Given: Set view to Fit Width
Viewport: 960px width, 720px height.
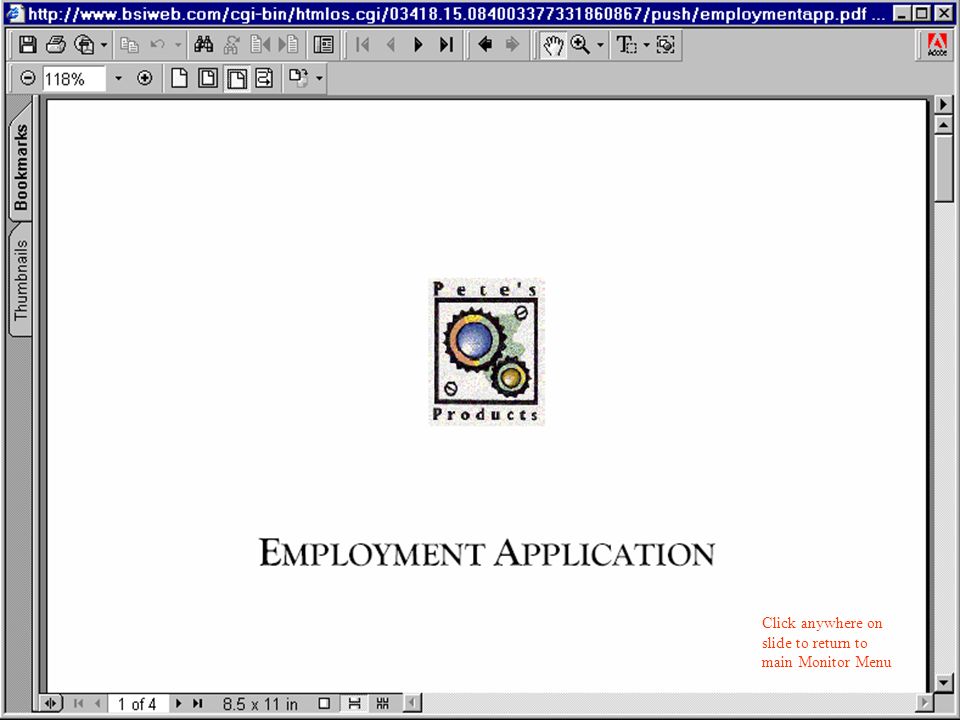Looking at the screenshot, I should pos(236,78).
